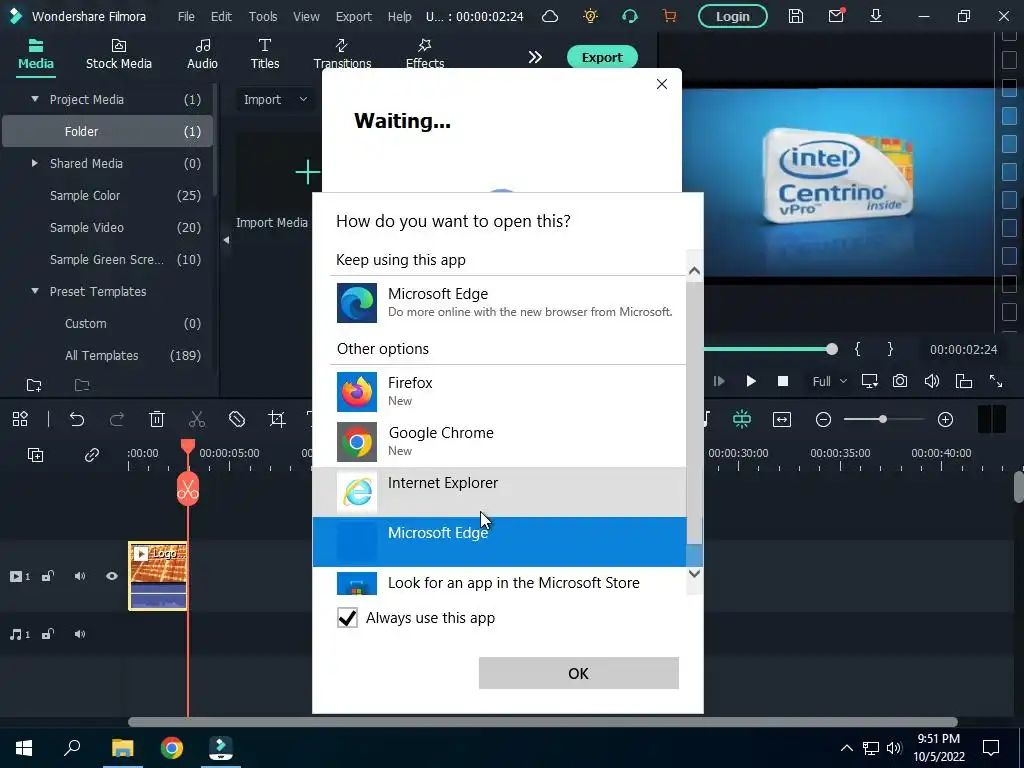Select the crop tool icon

(x=277, y=419)
